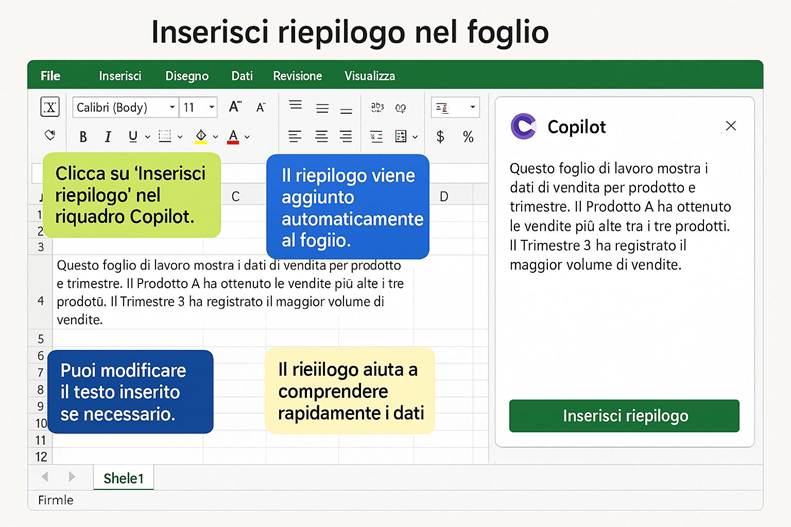This screenshot has width=791, height=527.
Task: Open underline style dropdown arrow
Action: tap(147, 137)
